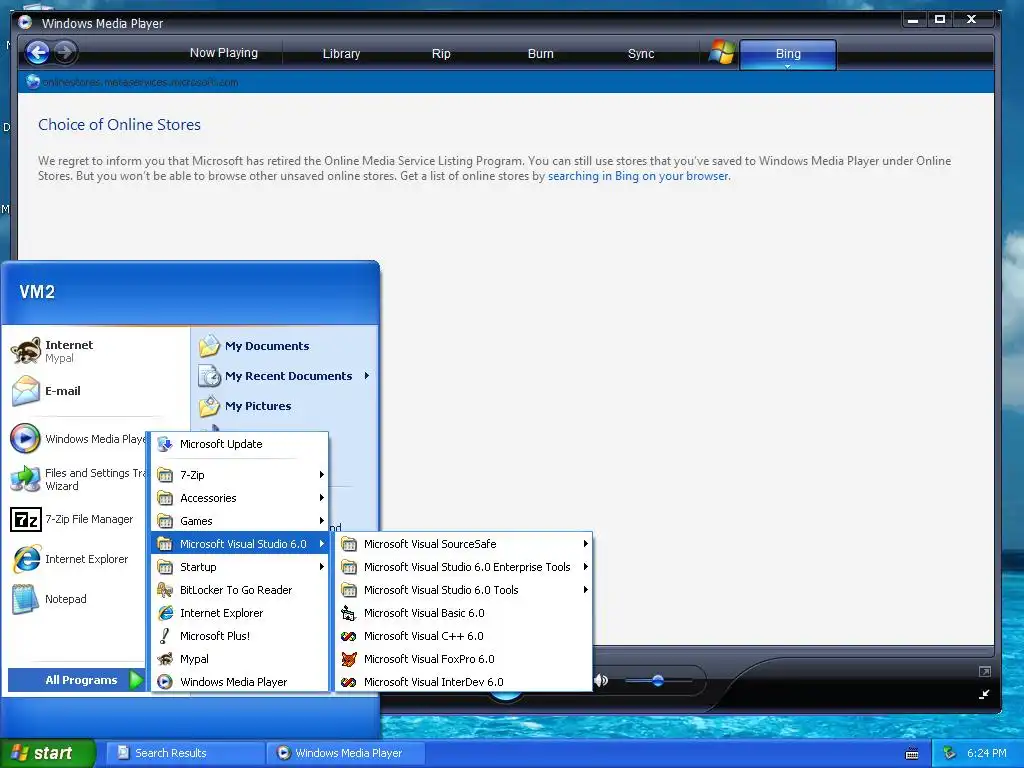Expand the 7-Zip program folder
1024x768 pixels.
(x=240, y=475)
